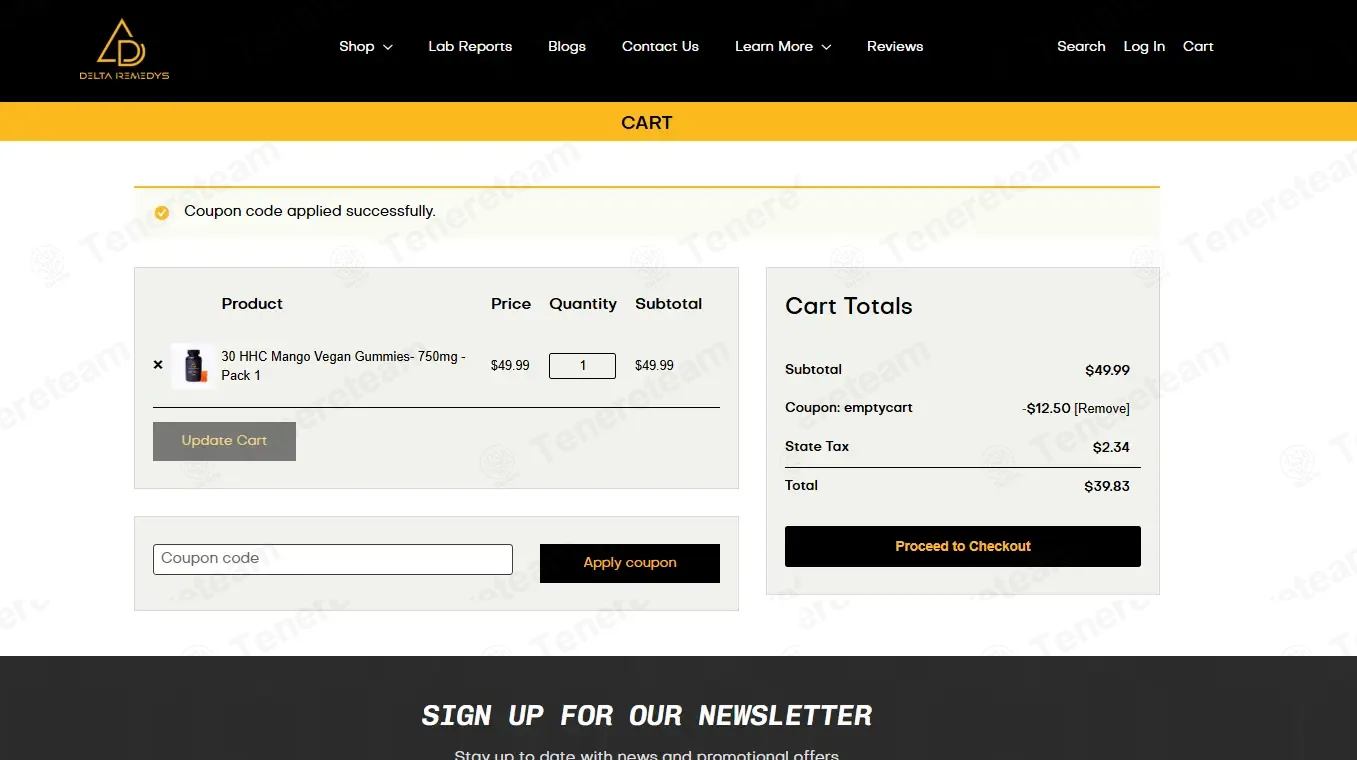Open the HHC Mango Gummies product thumbnail
This screenshot has height=760, width=1357.
click(193, 365)
